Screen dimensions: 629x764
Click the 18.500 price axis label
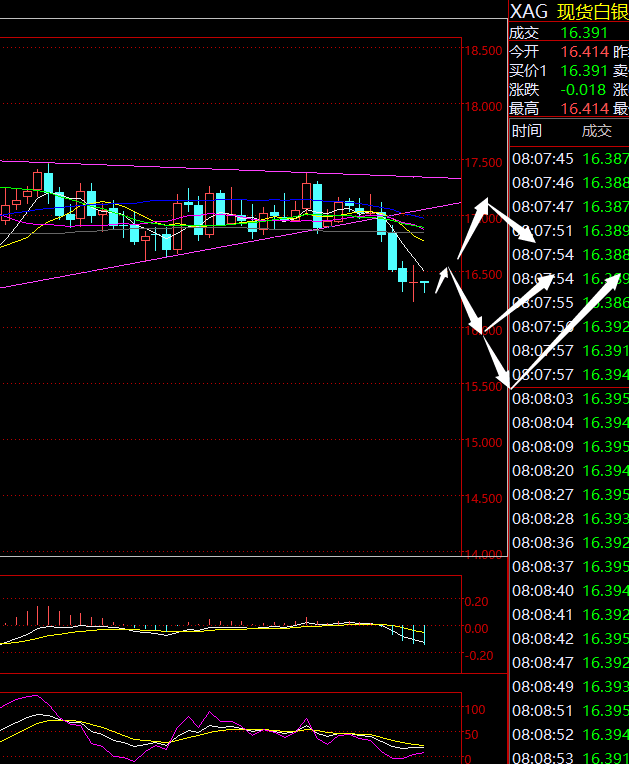coord(484,51)
